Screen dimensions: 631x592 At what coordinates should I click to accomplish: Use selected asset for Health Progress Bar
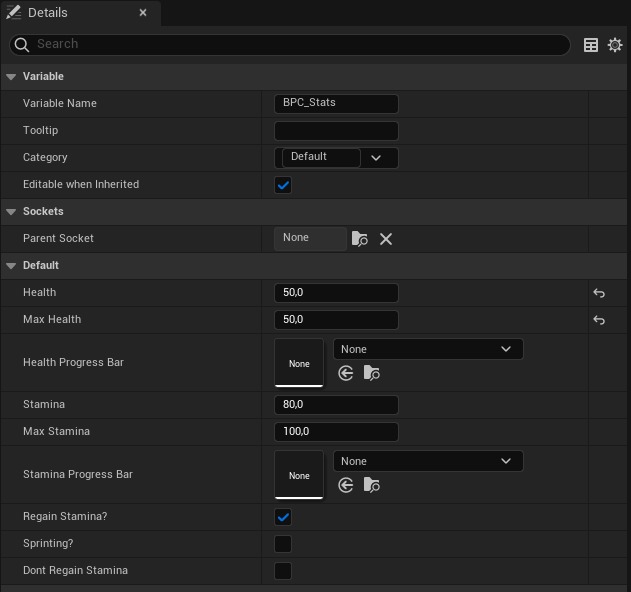pos(346,373)
